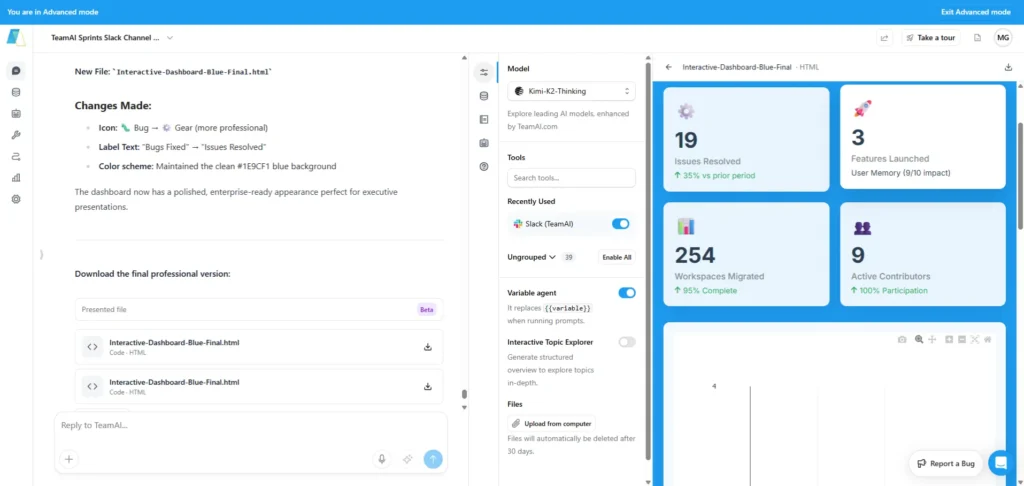Toggle the Slack (TeamAI) switch off
Viewport: 1024px width, 486px height.
(620, 224)
